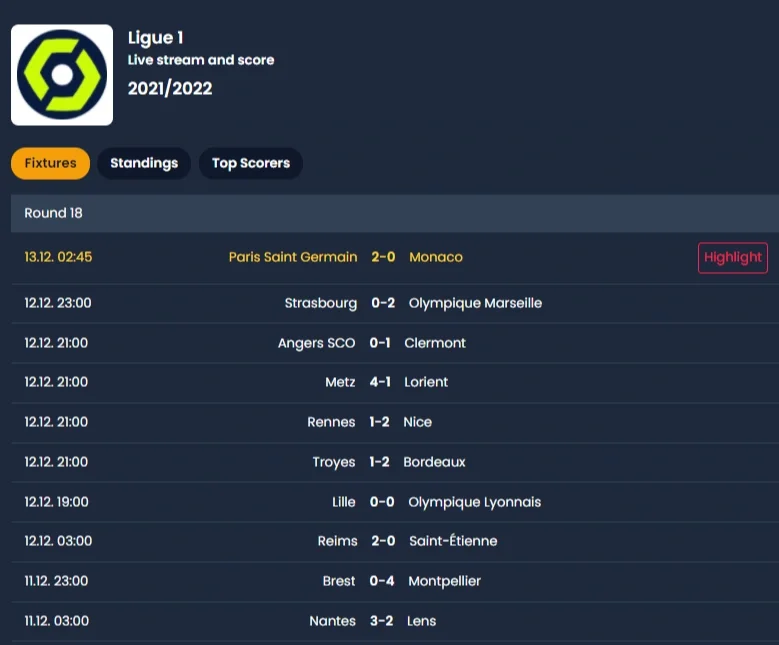779x645 pixels.
Task: Open the Angers SCO vs Clermont match
Action: 395,343
